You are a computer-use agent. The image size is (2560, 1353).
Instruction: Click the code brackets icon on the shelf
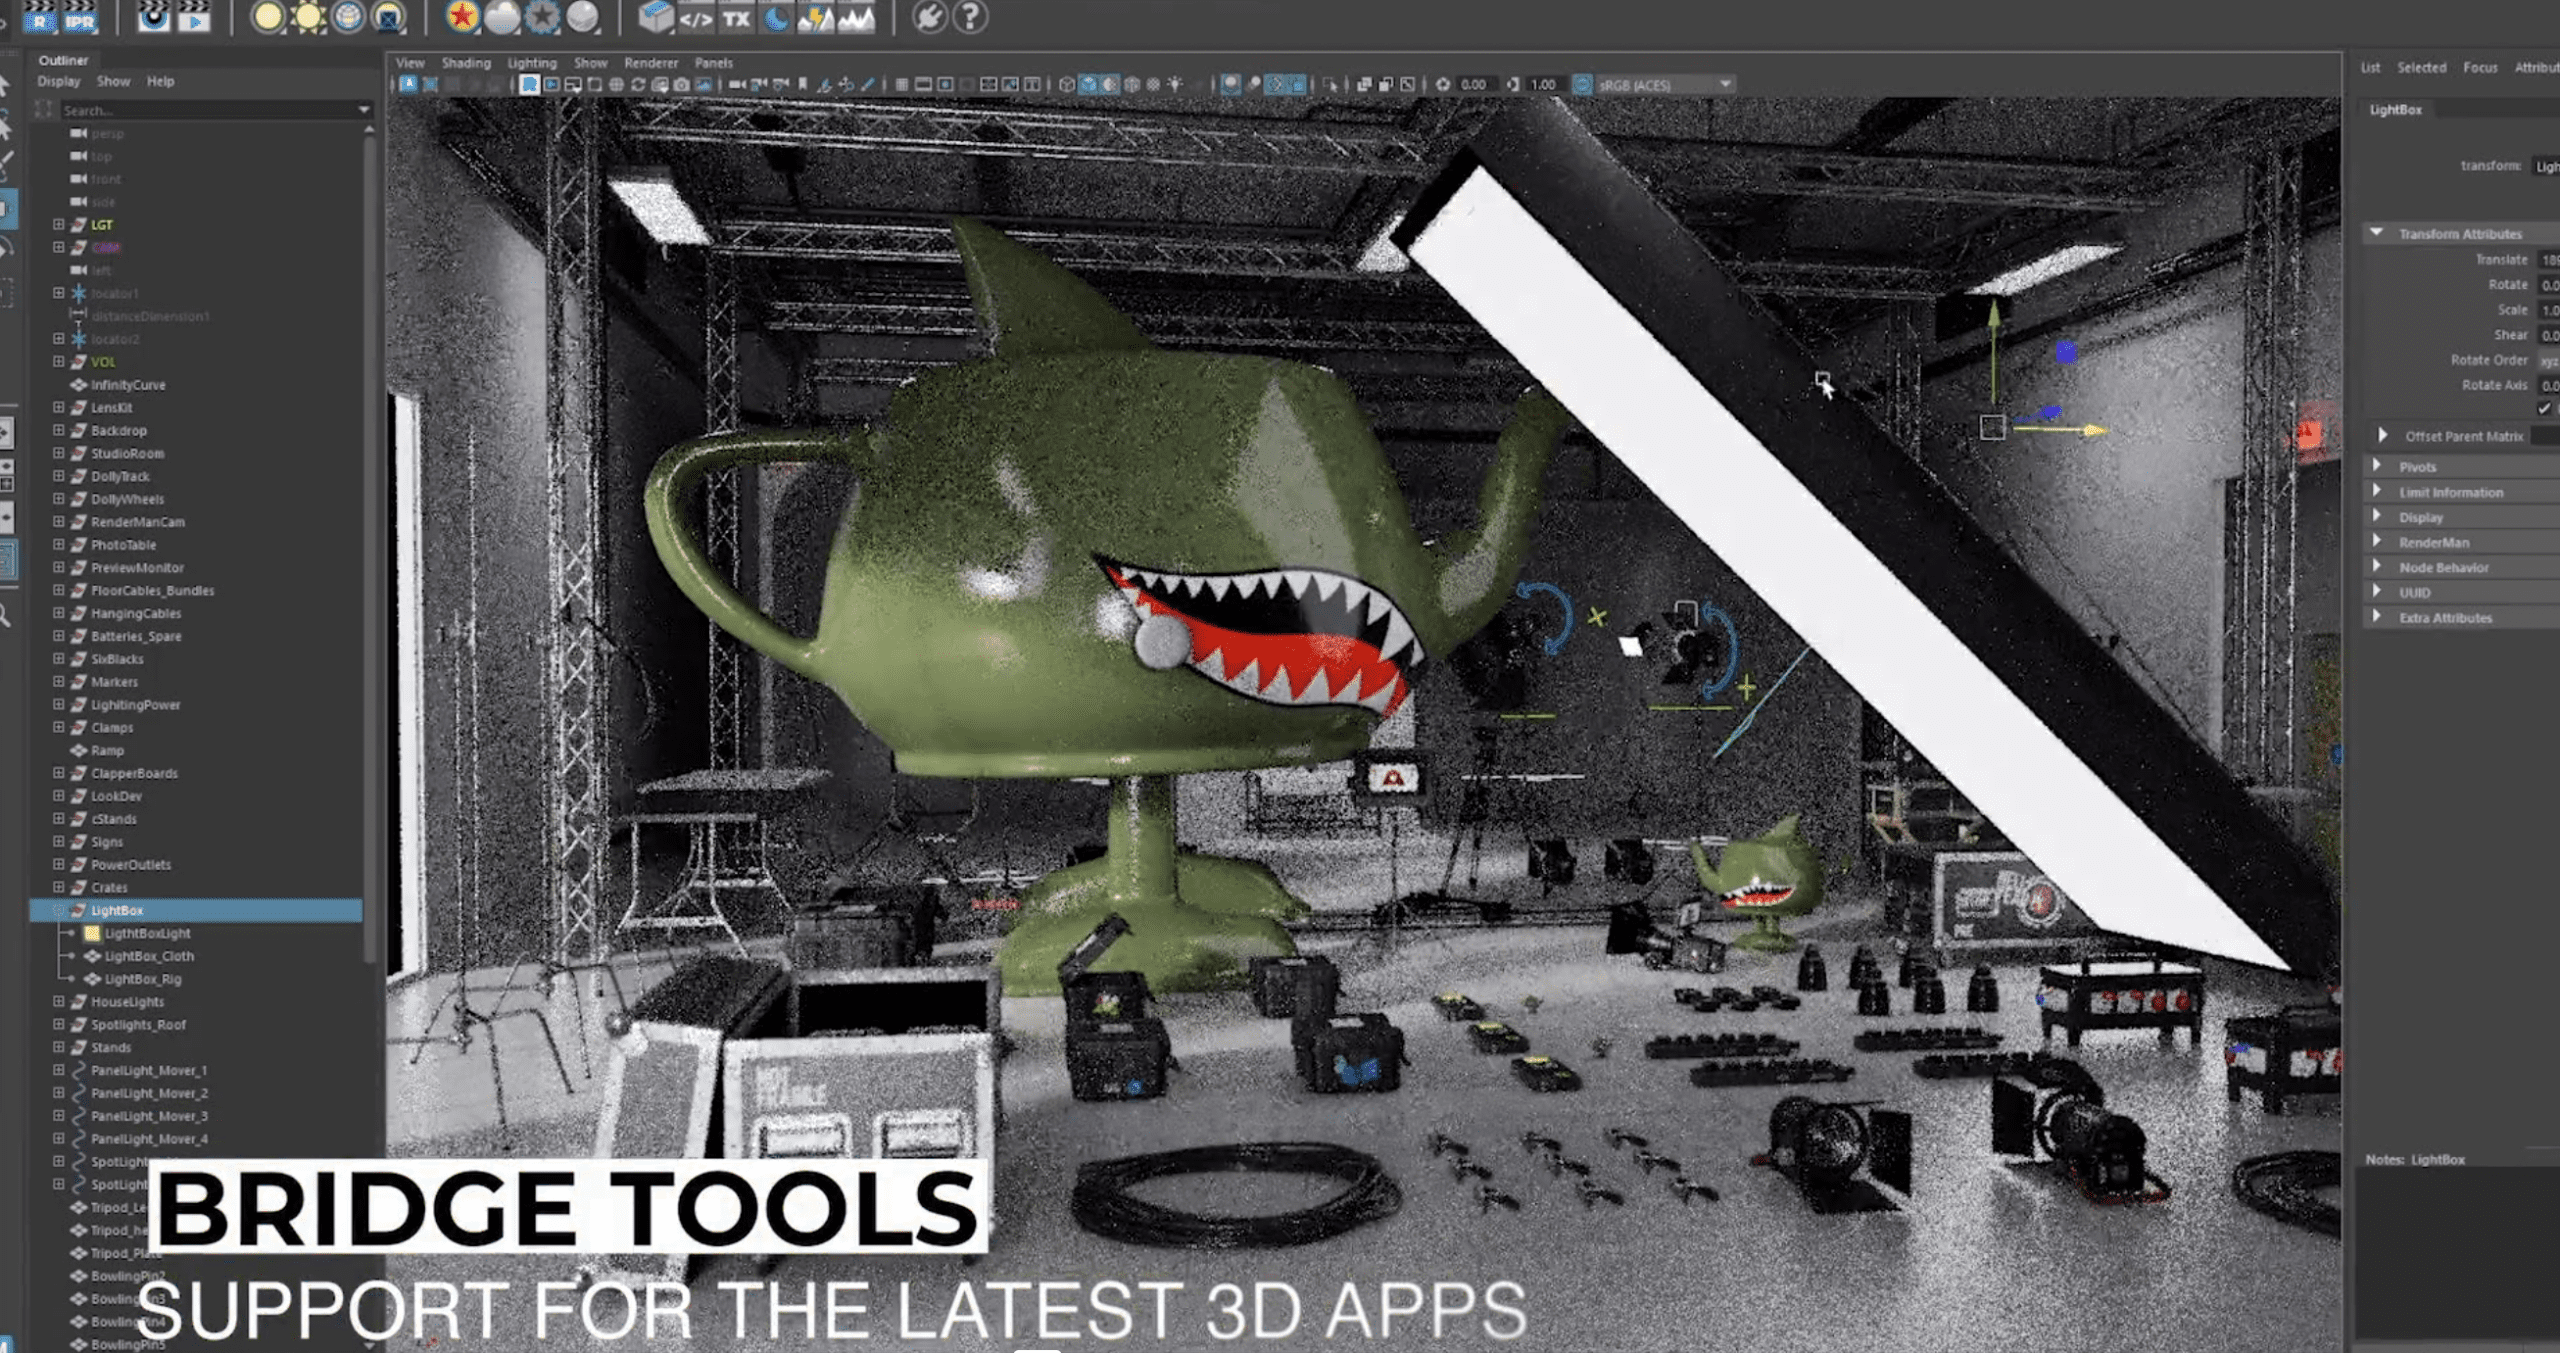(x=697, y=18)
